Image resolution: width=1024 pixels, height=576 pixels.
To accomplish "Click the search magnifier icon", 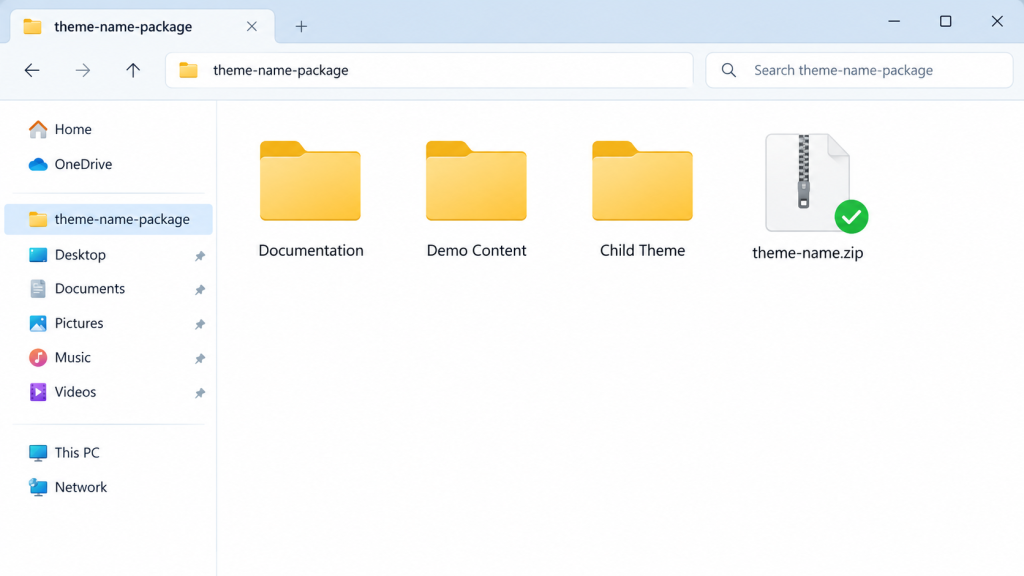I will [x=729, y=70].
